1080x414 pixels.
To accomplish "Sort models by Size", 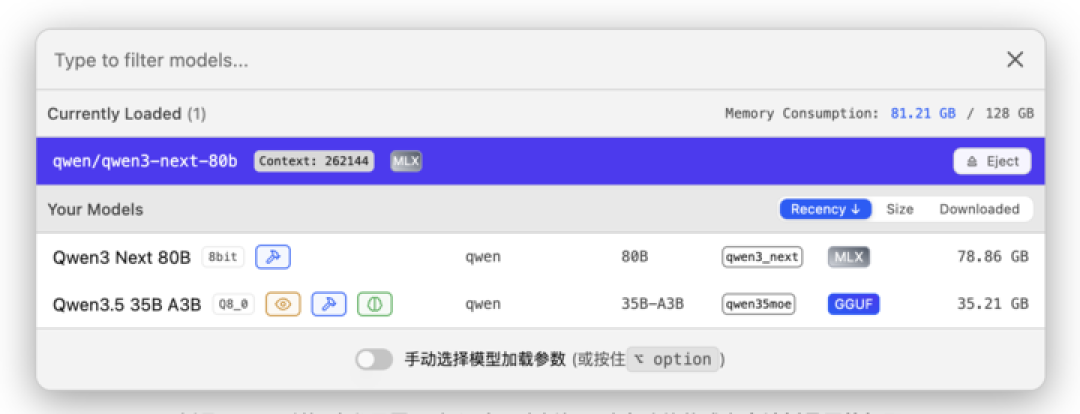I will pos(900,209).
